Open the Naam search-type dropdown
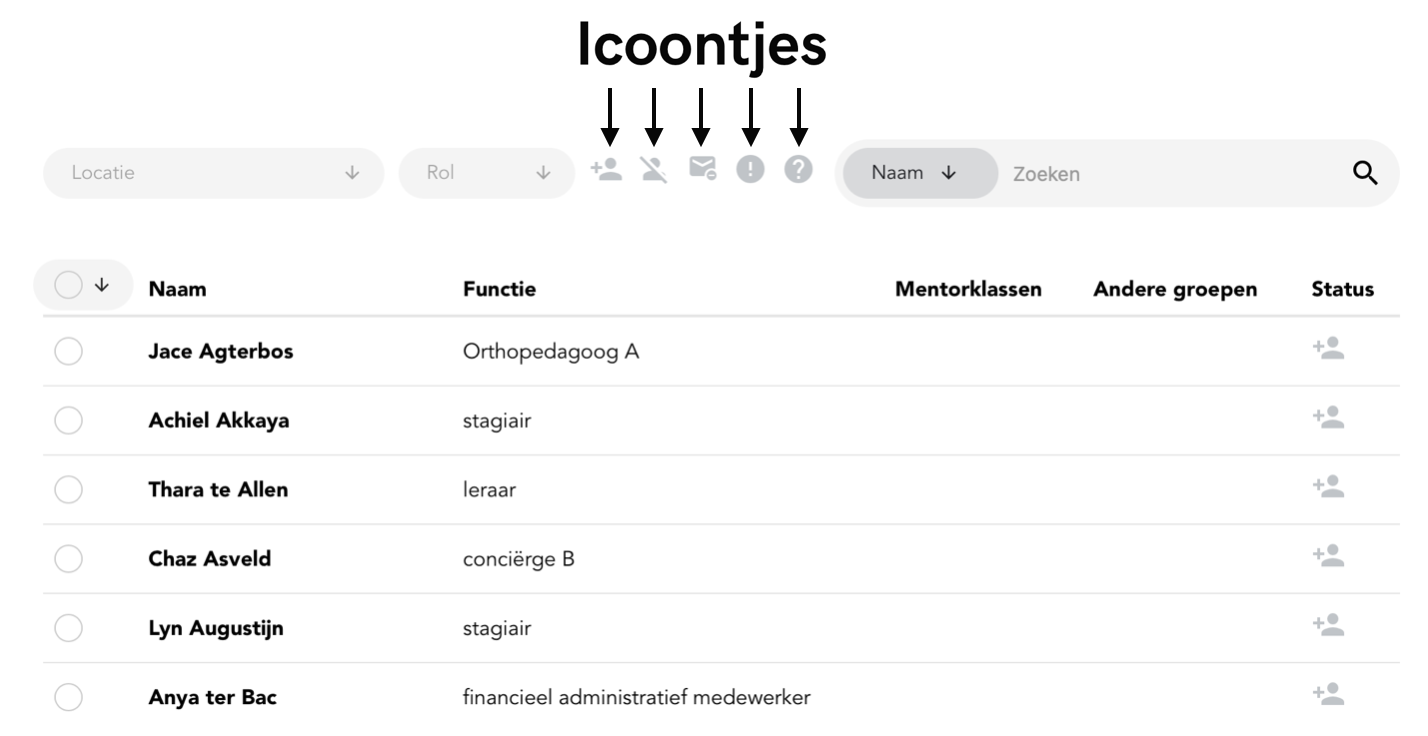This screenshot has height=736, width=1428. pos(915,173)
